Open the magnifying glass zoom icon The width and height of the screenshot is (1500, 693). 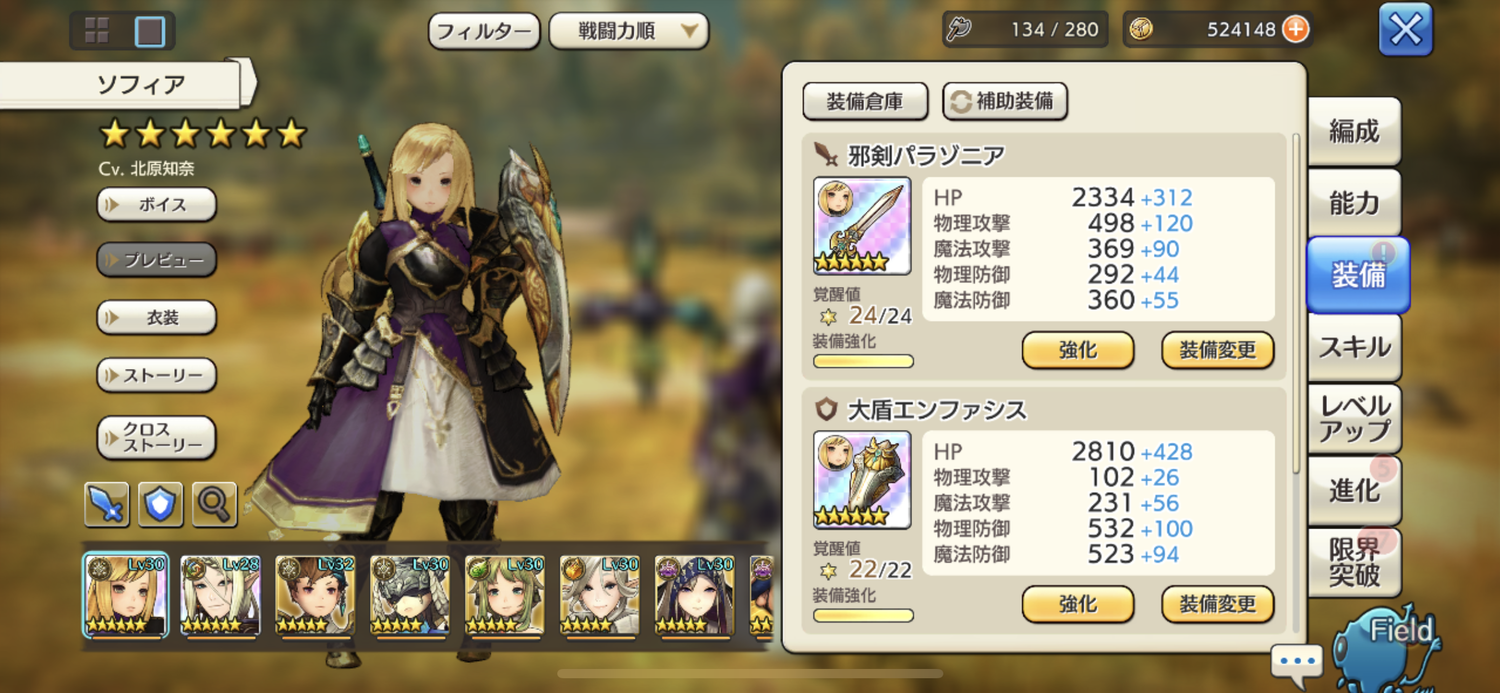tap(214, 504)
